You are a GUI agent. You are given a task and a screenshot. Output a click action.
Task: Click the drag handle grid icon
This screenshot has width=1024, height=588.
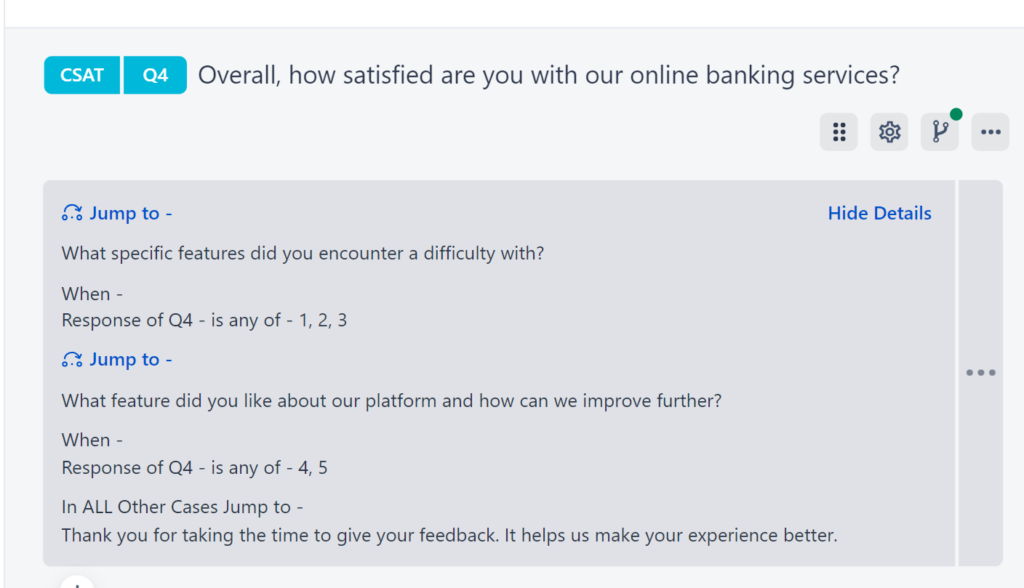839,131
